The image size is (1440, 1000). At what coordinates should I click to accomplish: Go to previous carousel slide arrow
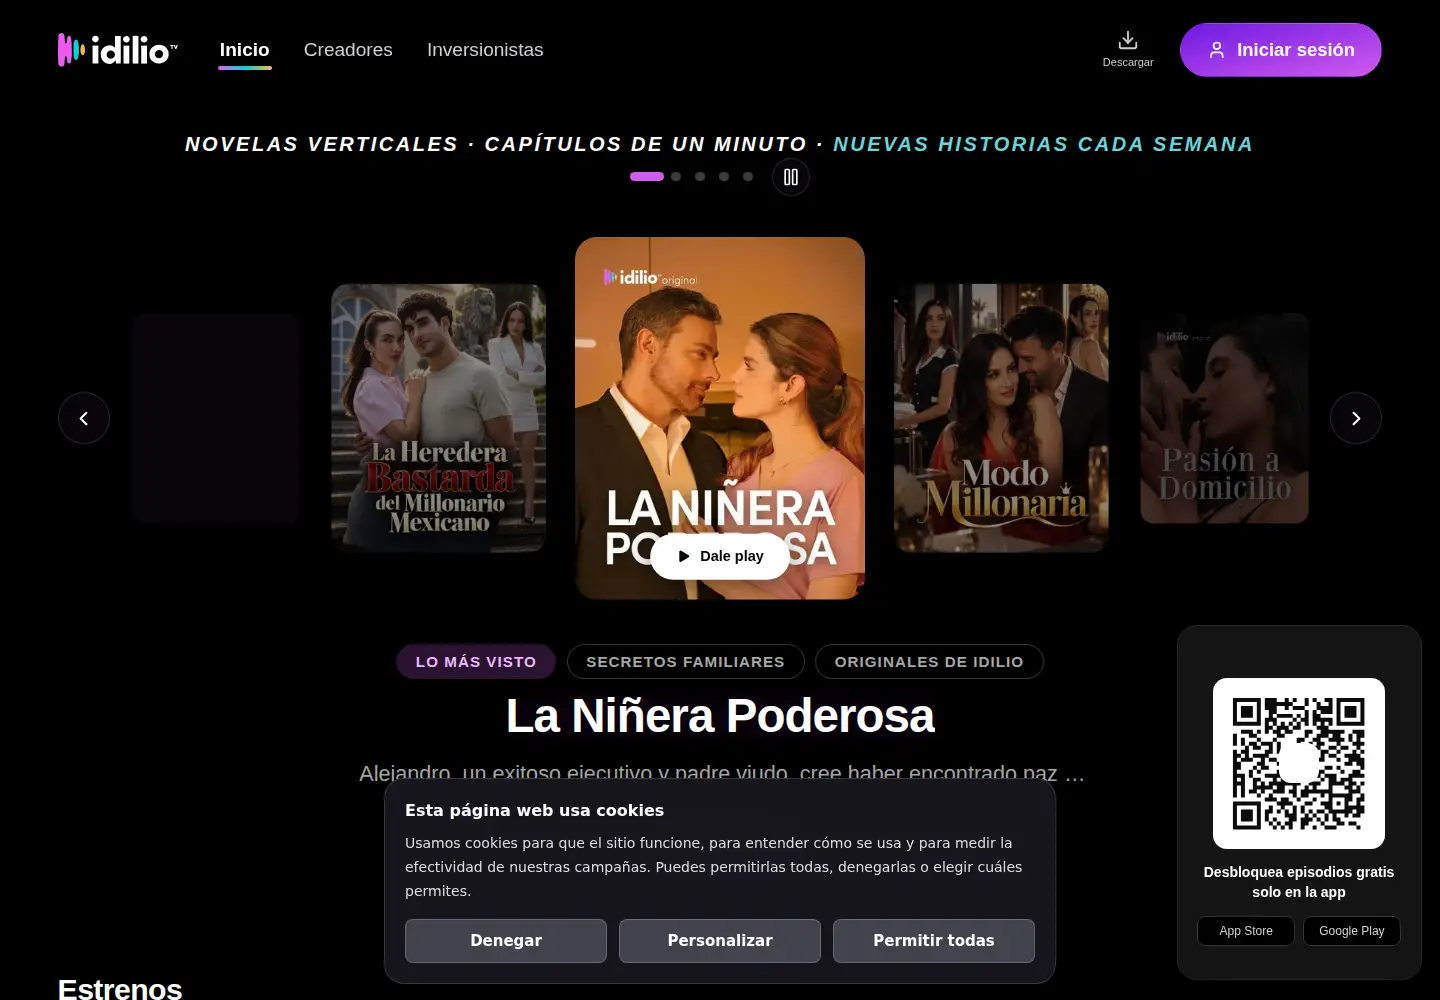pyautogui.click(x=84, y=418)
